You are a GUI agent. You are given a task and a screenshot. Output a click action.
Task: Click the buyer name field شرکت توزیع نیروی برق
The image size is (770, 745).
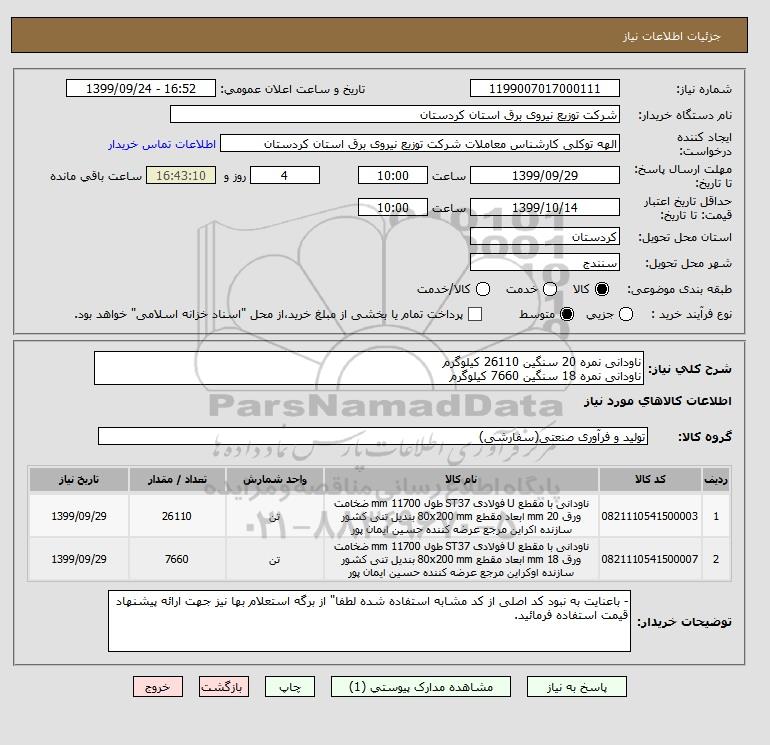(x=395, y=114)
